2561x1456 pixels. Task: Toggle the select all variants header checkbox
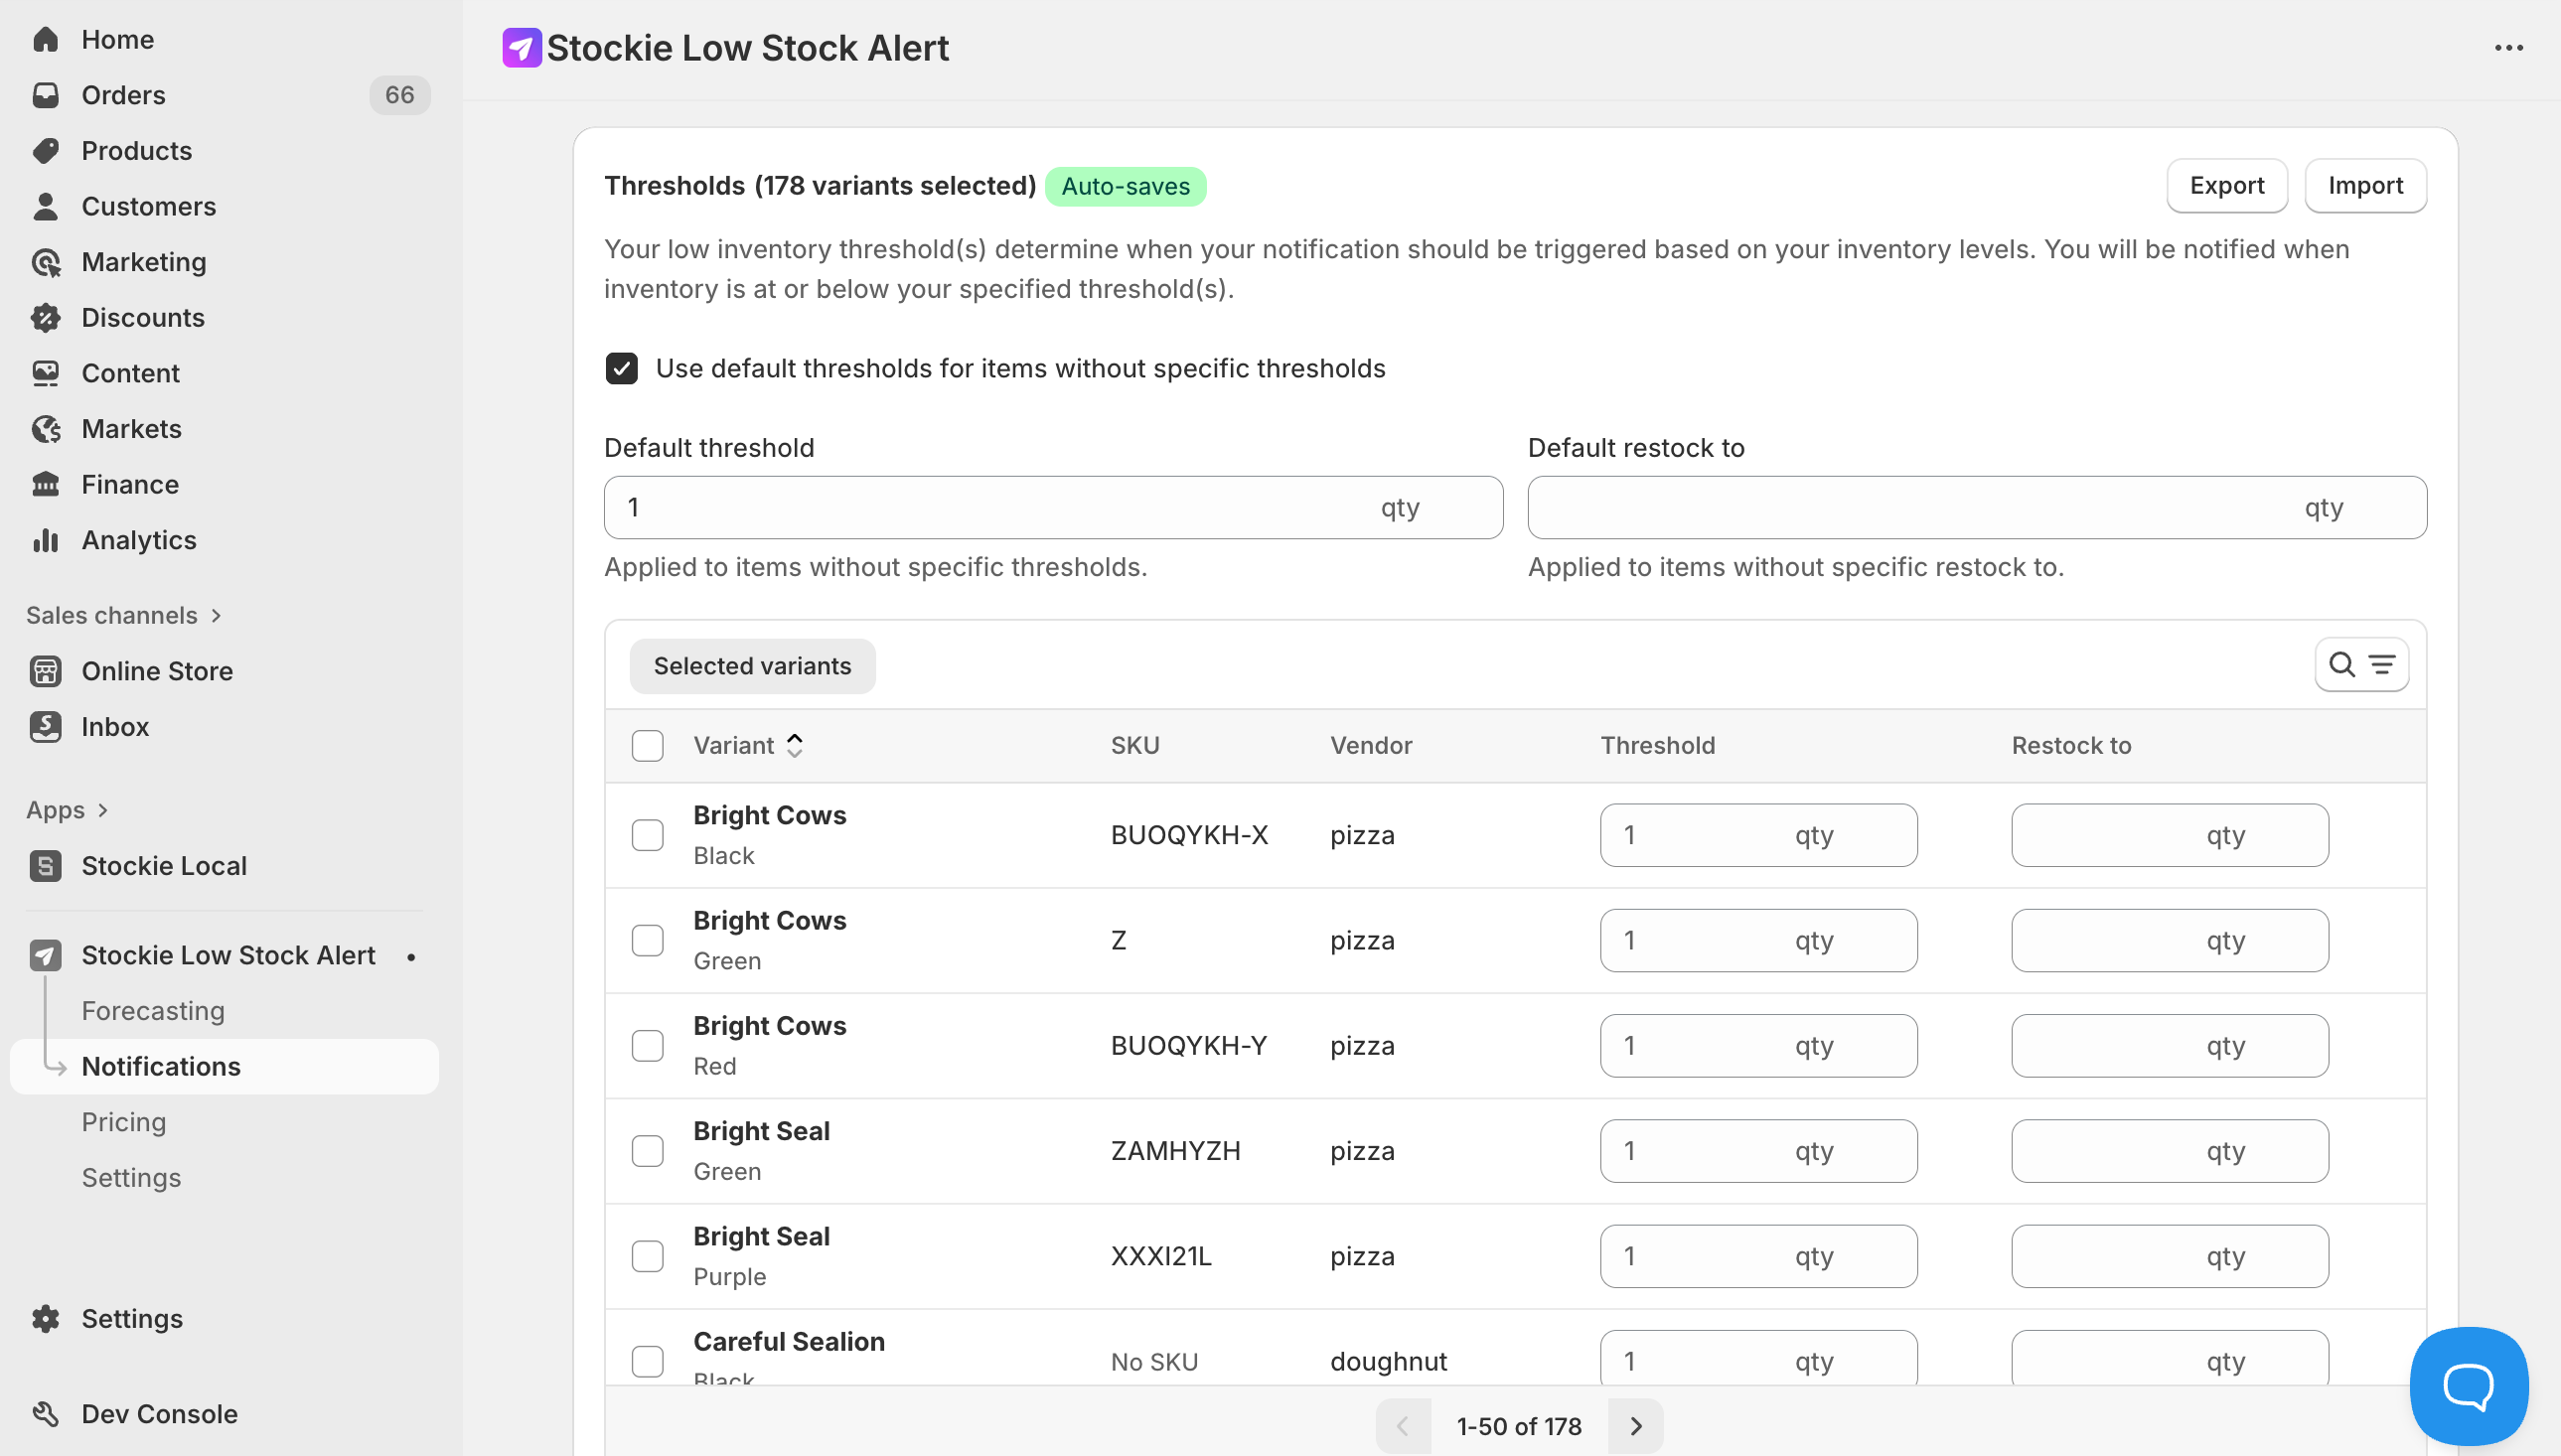pyautogui.click(x=647, y=746)
